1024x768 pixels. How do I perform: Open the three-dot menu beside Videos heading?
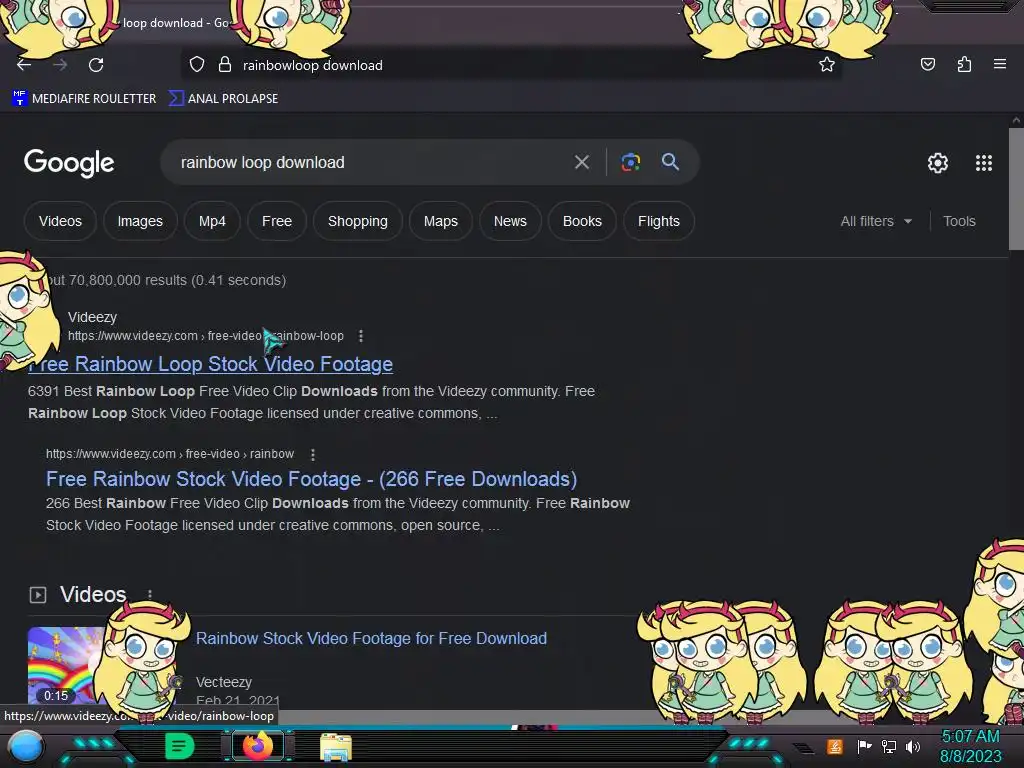pos(150,594)
